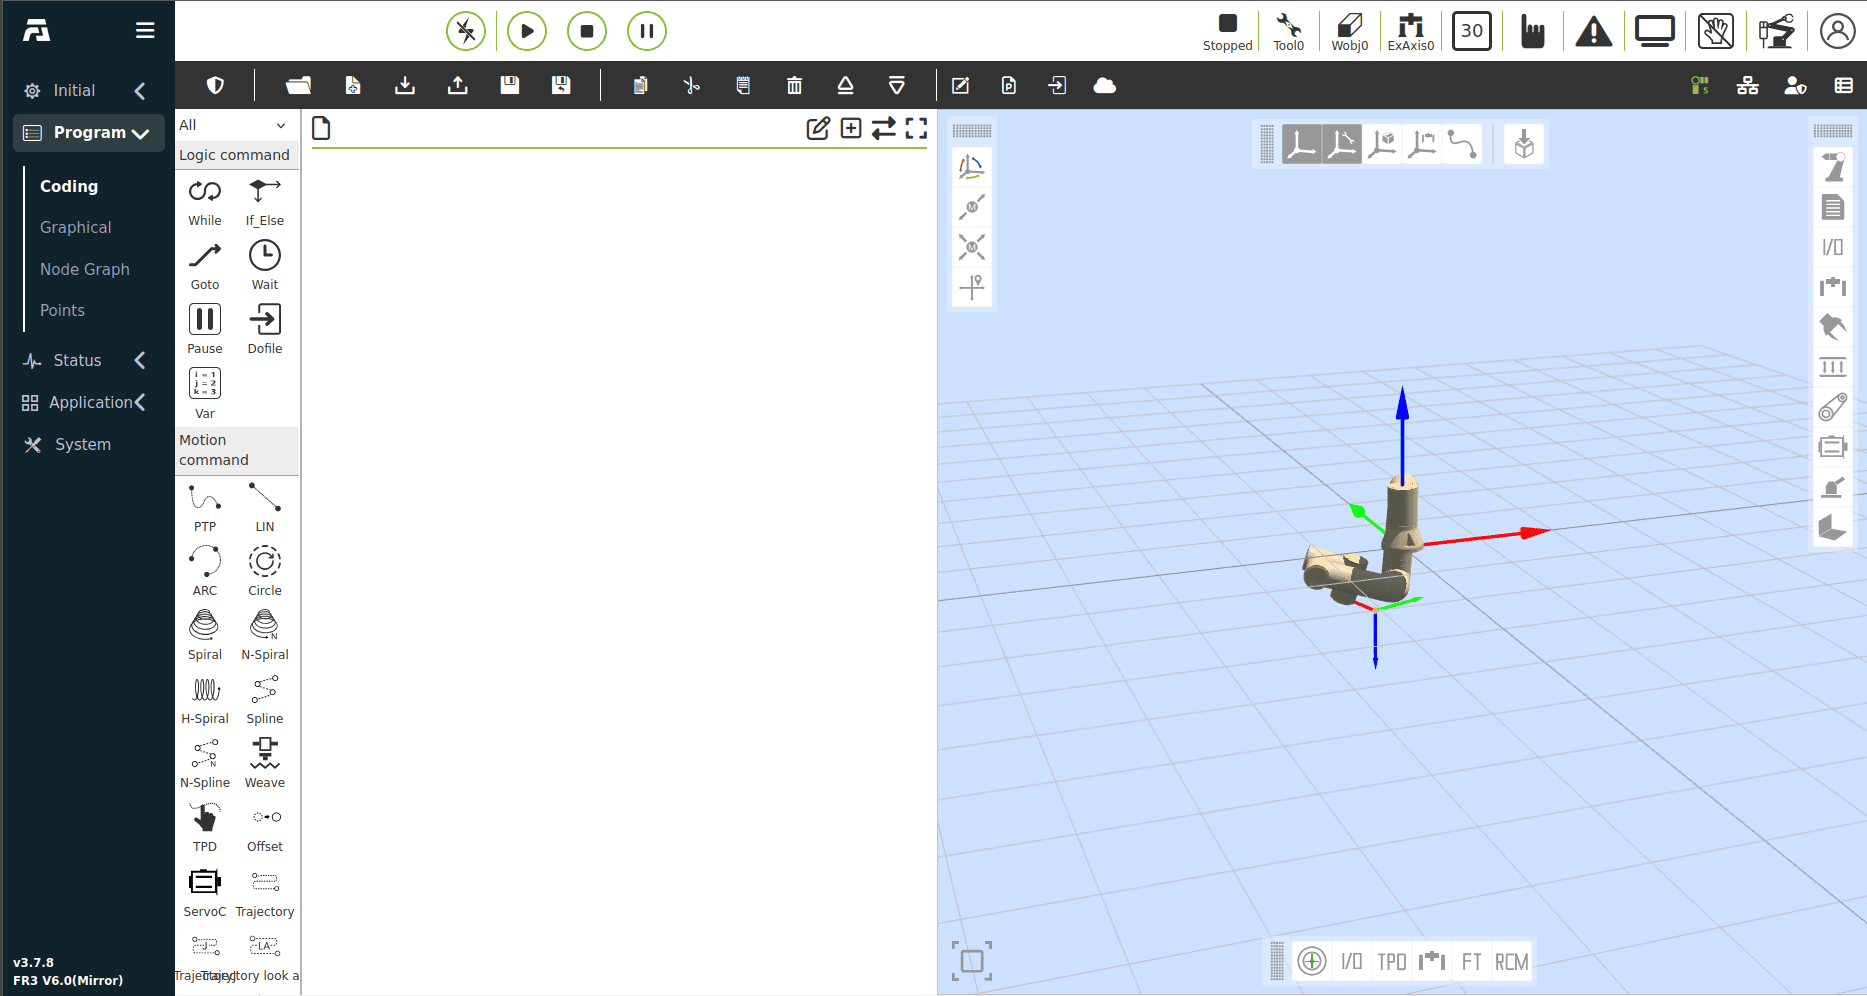Viewport: 1867px width, 996px height.
Task: Select the Weave motion command
Action: click(x=265, y=754)
